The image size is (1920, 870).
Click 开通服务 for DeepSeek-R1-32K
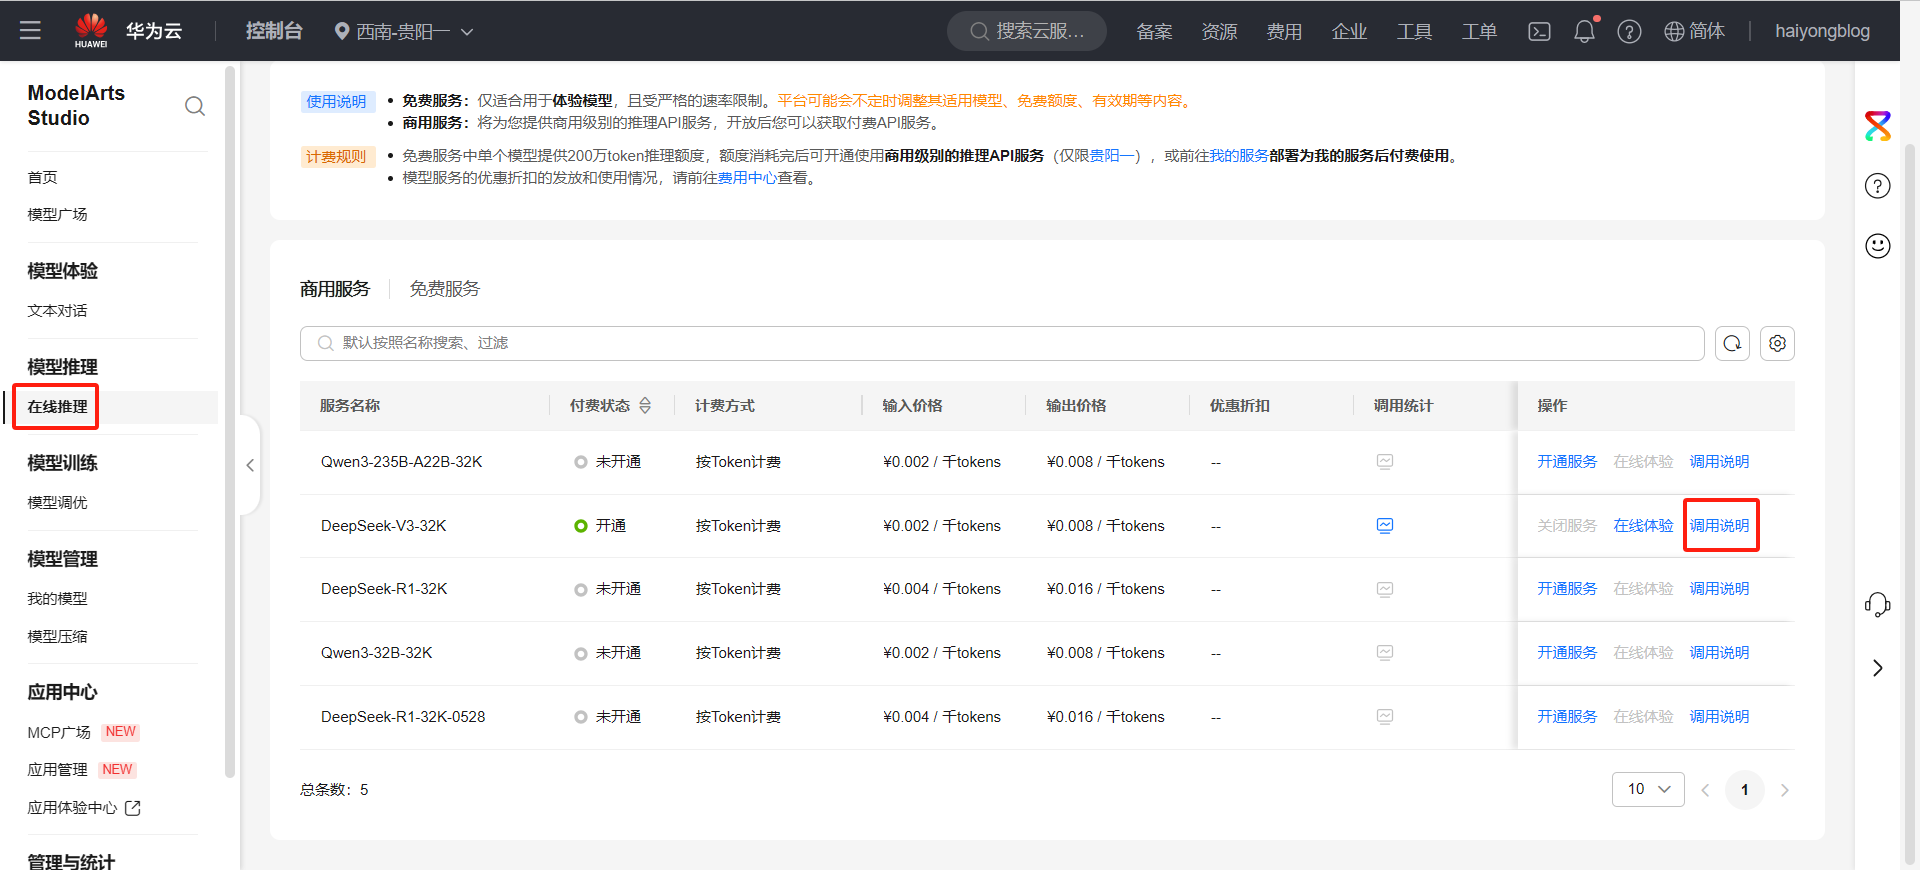click(1567, 589)
